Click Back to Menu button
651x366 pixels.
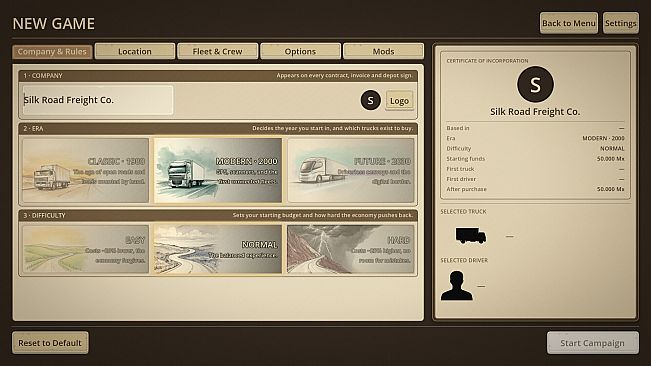(569, 23)
